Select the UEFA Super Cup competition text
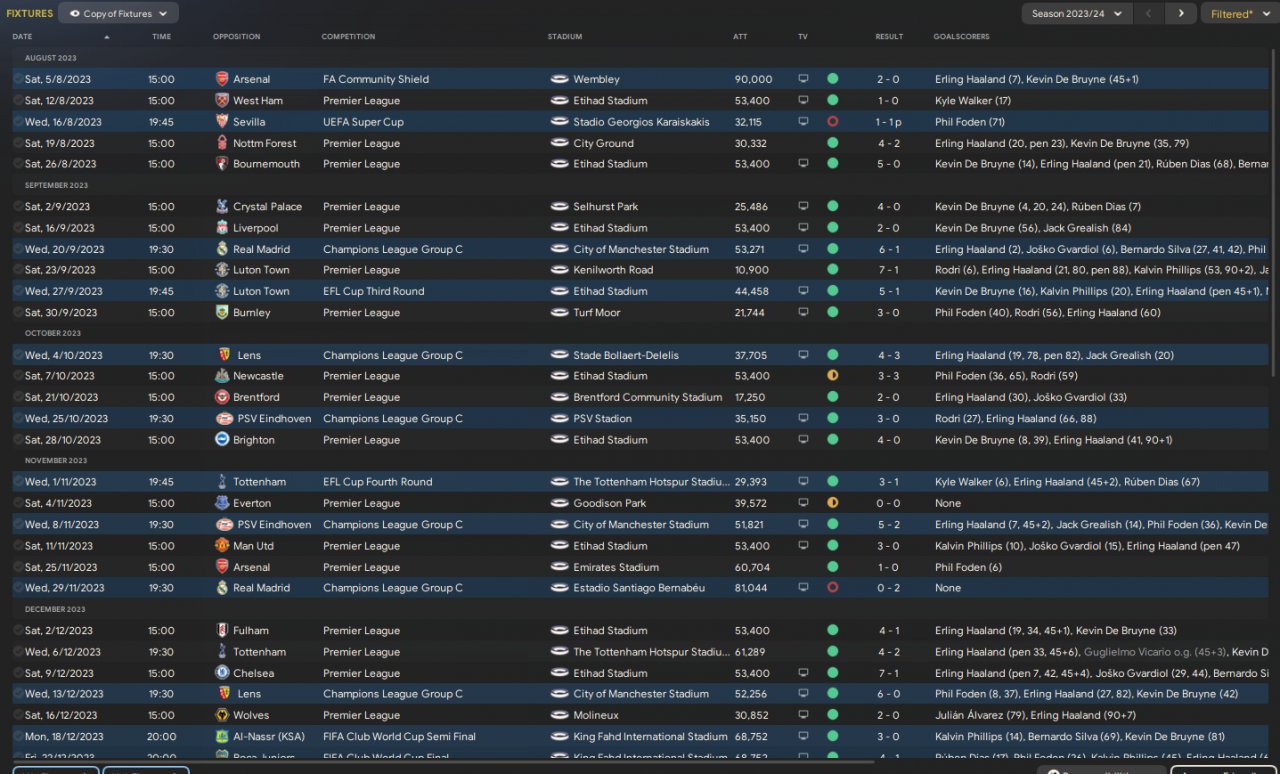The width and height of the screenshot is (1280, 774). point(363,121)
